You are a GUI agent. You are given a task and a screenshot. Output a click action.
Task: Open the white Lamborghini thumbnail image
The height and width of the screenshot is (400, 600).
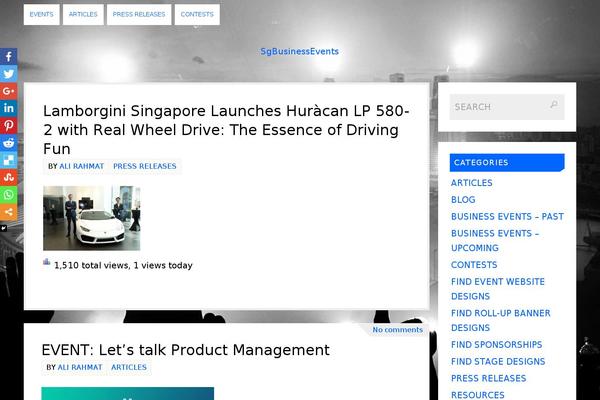pyautogui.click(x=91, y=218)
